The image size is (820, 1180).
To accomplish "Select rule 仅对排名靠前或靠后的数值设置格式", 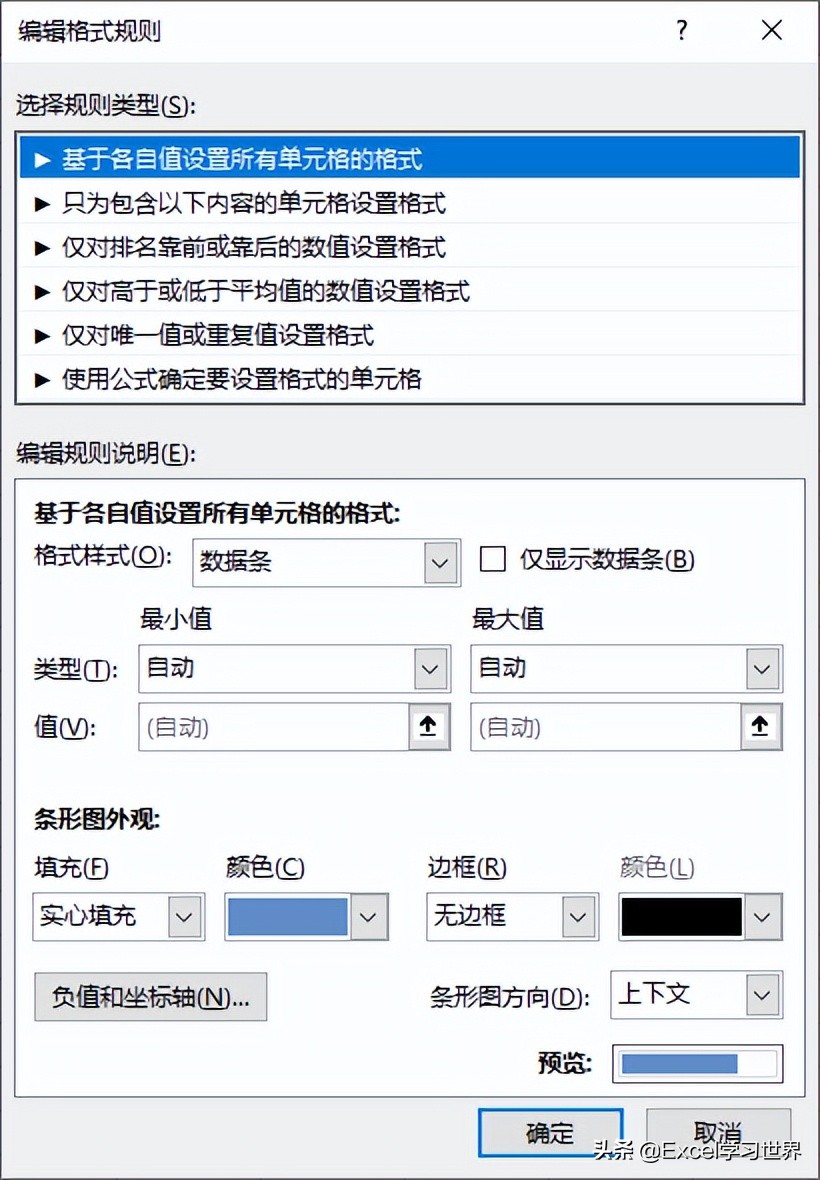I will tap(409, 247).
